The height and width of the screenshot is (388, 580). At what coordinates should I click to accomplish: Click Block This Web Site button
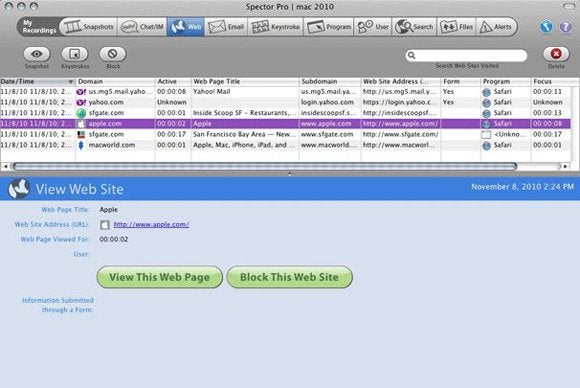click(289, 277)
